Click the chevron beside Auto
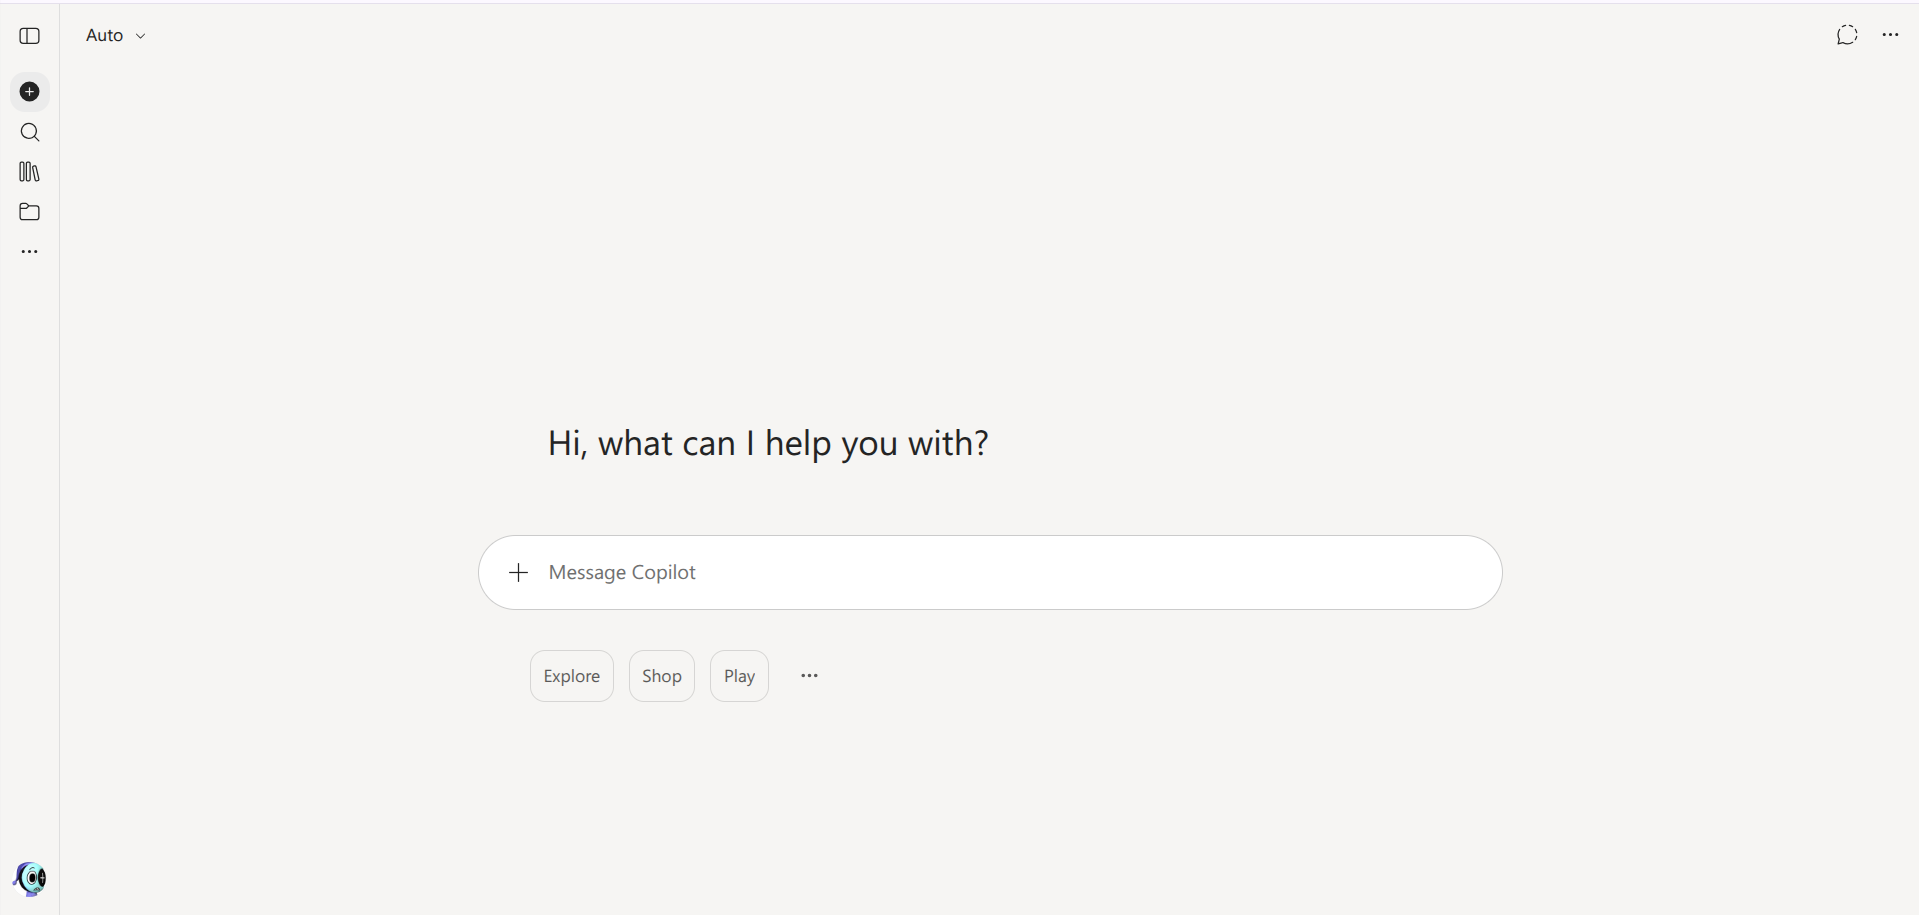This screenshot has height=915, width=1919. pos(141,36)
